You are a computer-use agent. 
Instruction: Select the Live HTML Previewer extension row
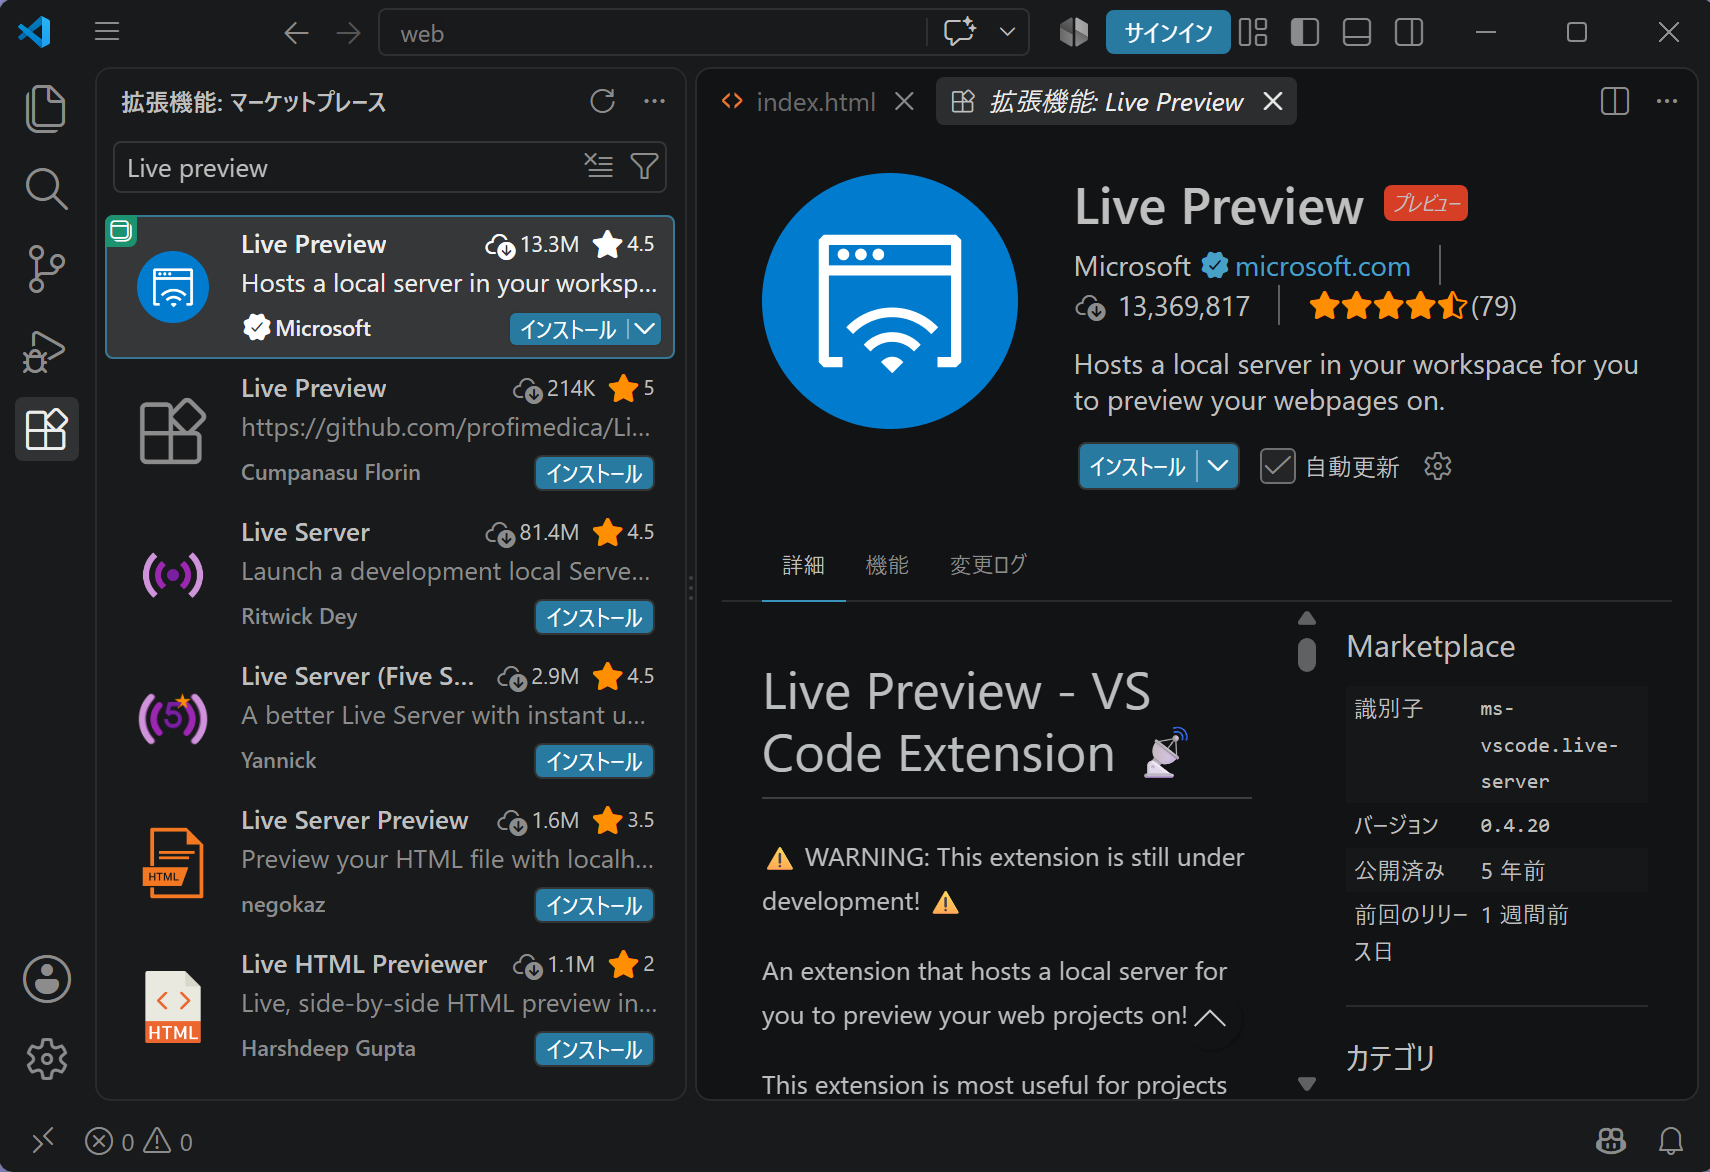coord(390,1006)
